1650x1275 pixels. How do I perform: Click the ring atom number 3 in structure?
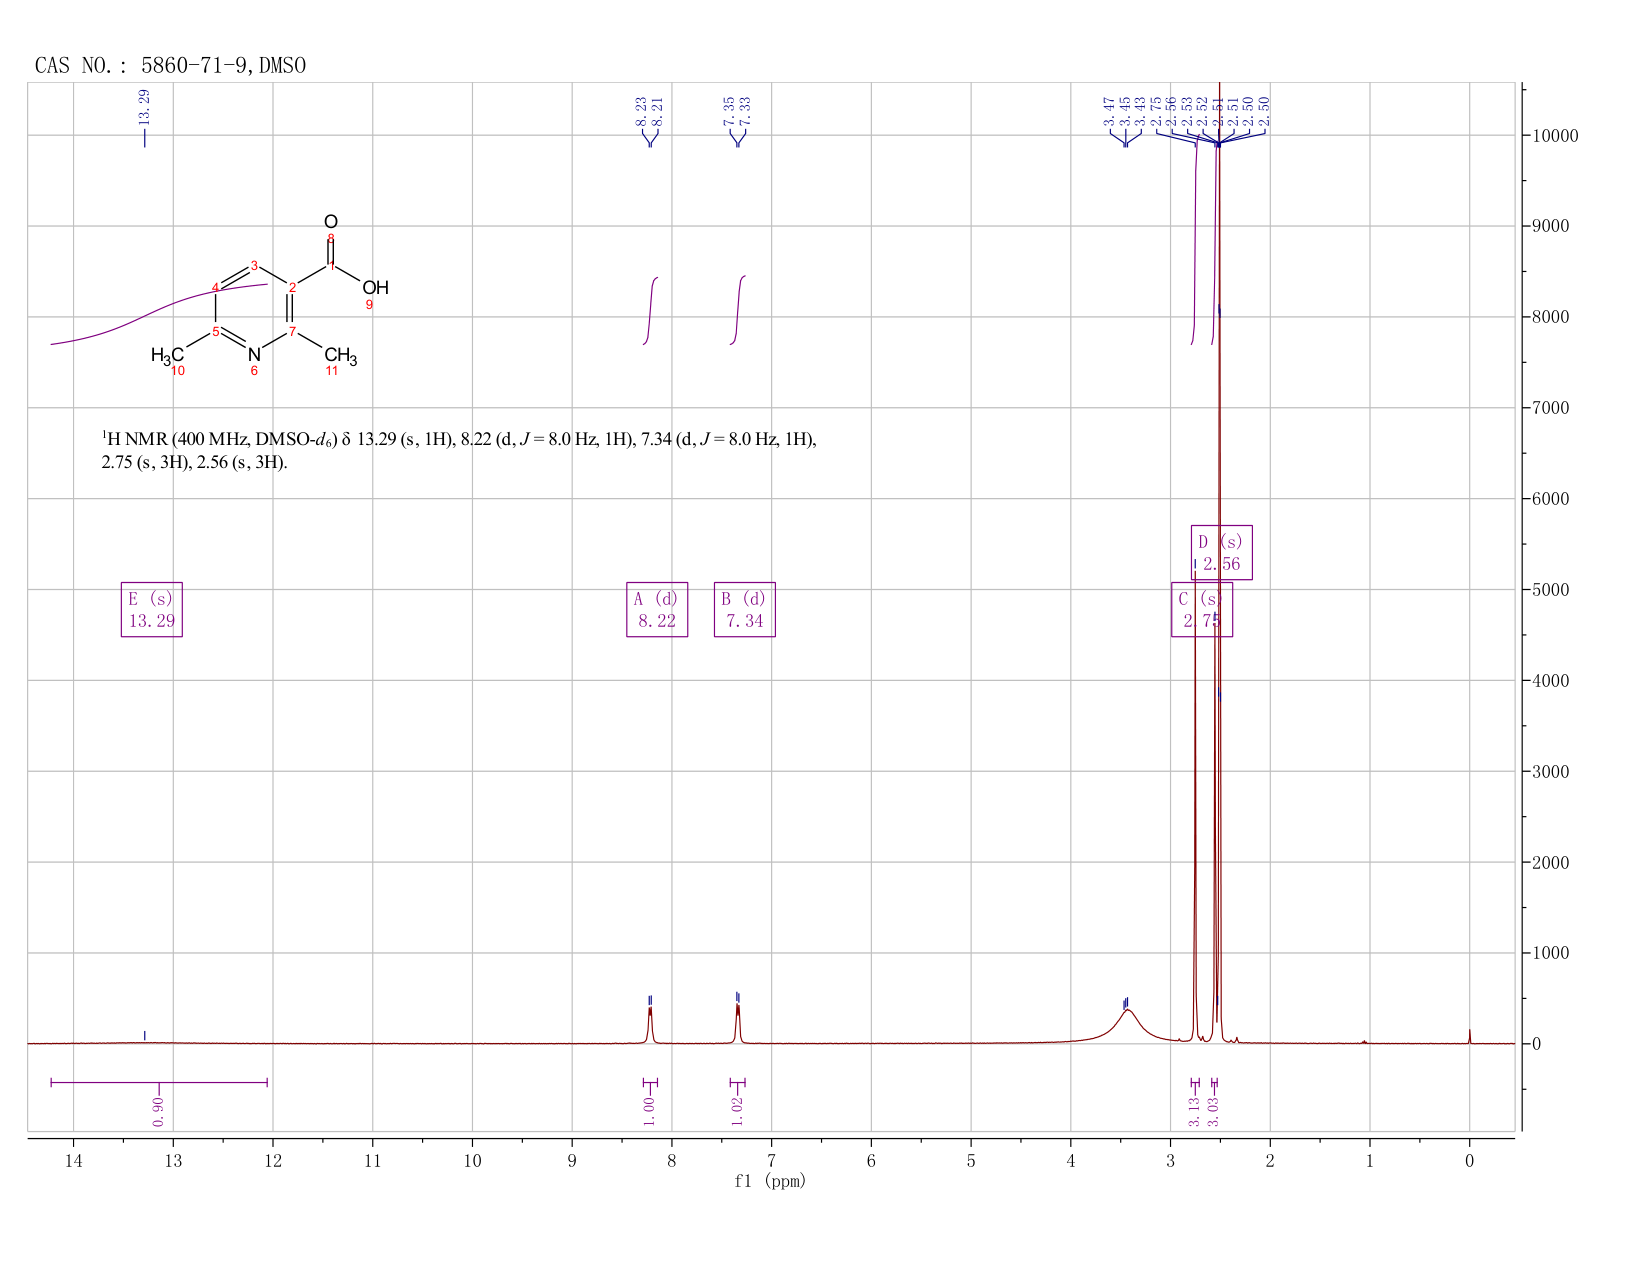point(254,265)
